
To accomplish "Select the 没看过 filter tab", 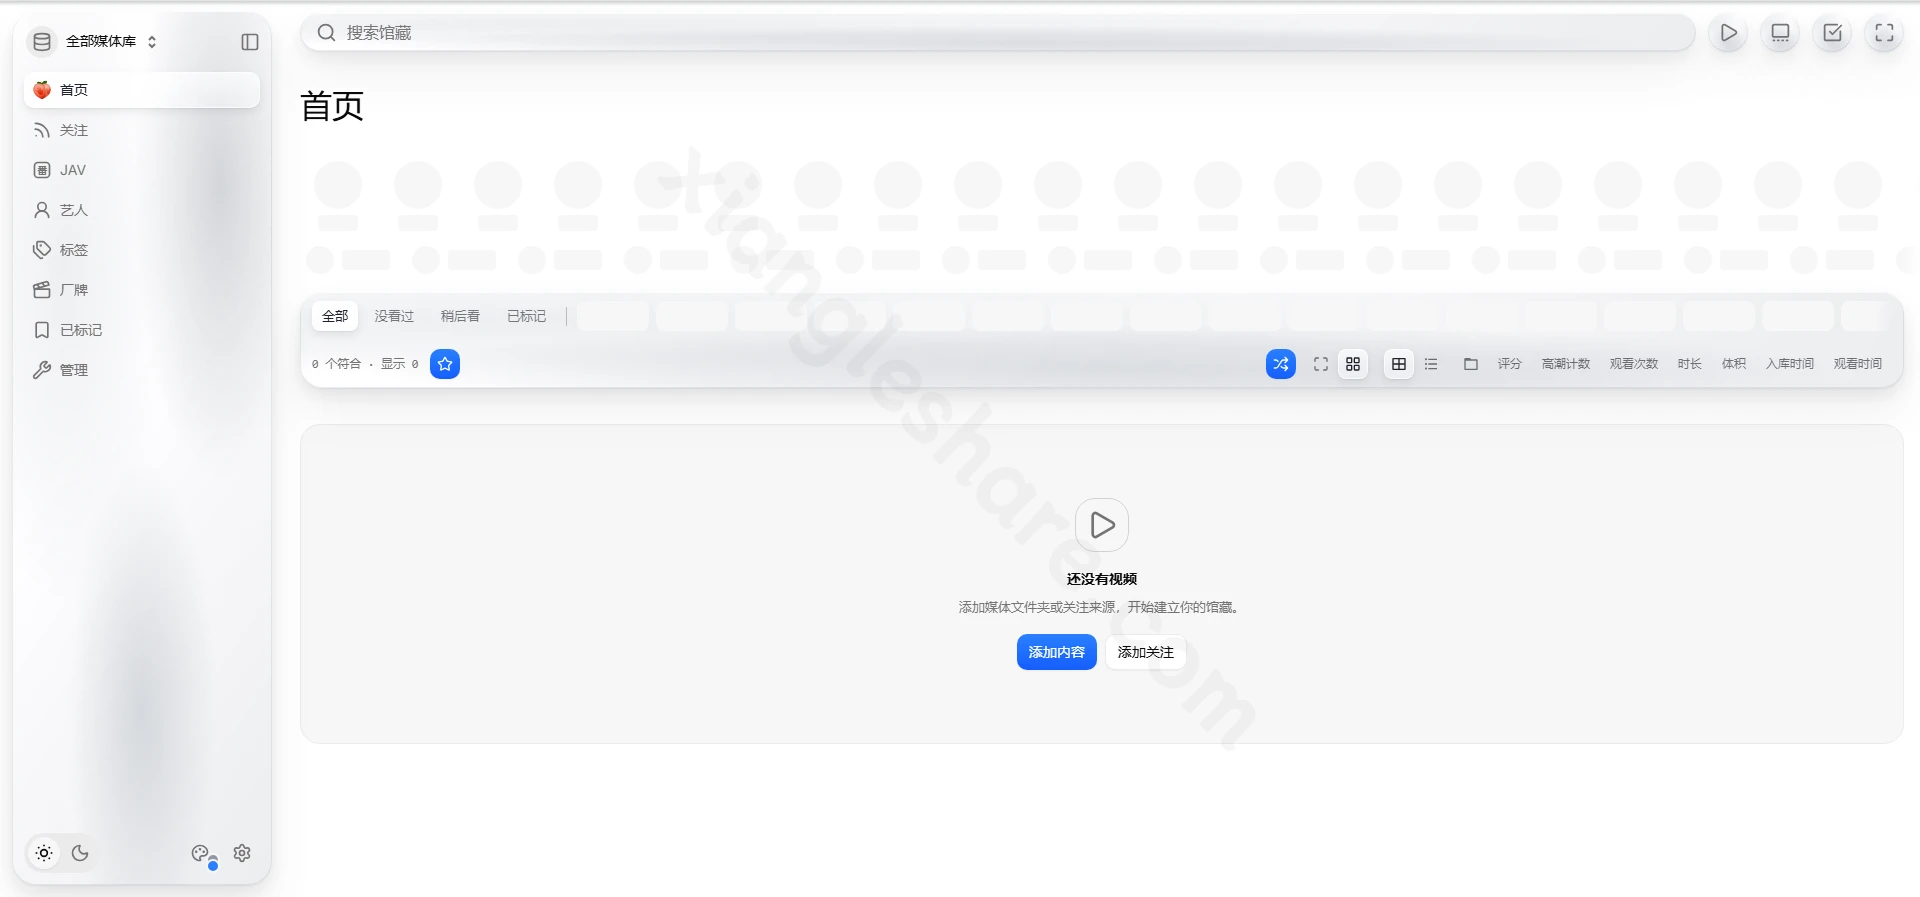I will coord(394,316).
